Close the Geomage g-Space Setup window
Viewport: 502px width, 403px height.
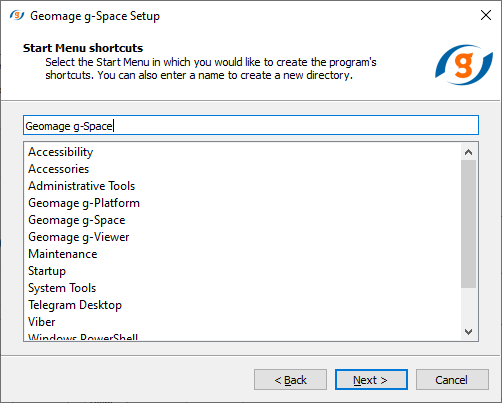486,15
